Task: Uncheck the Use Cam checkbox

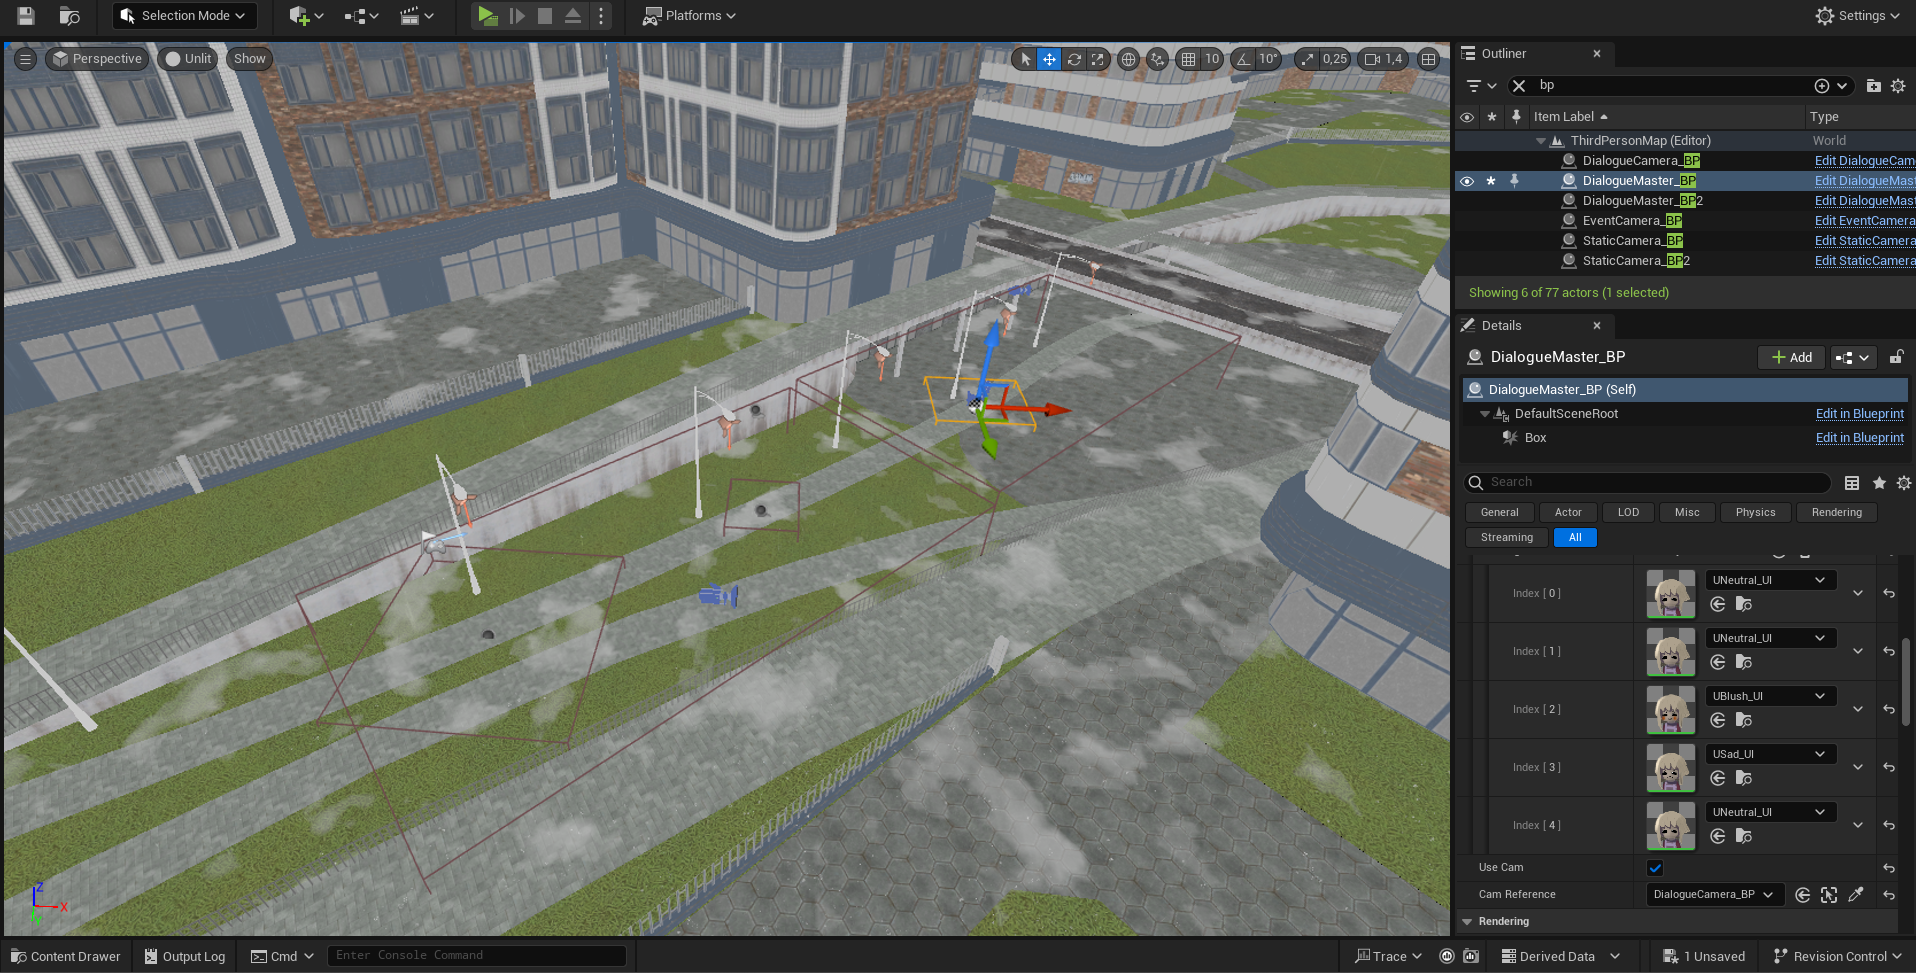Action: [x=1655, y=868]
